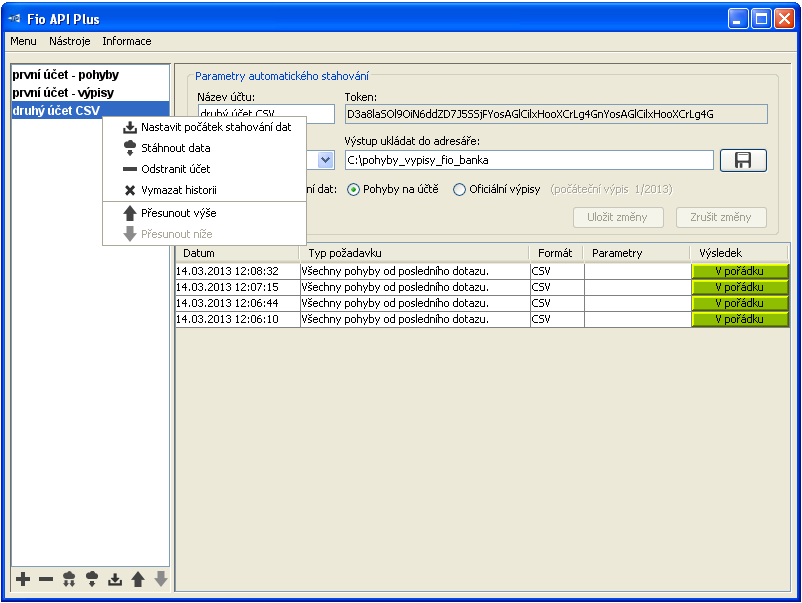The image size is (802, 603).
Task: Select the 'Pohyby na účtě' radio button
Action: (354, 190)
